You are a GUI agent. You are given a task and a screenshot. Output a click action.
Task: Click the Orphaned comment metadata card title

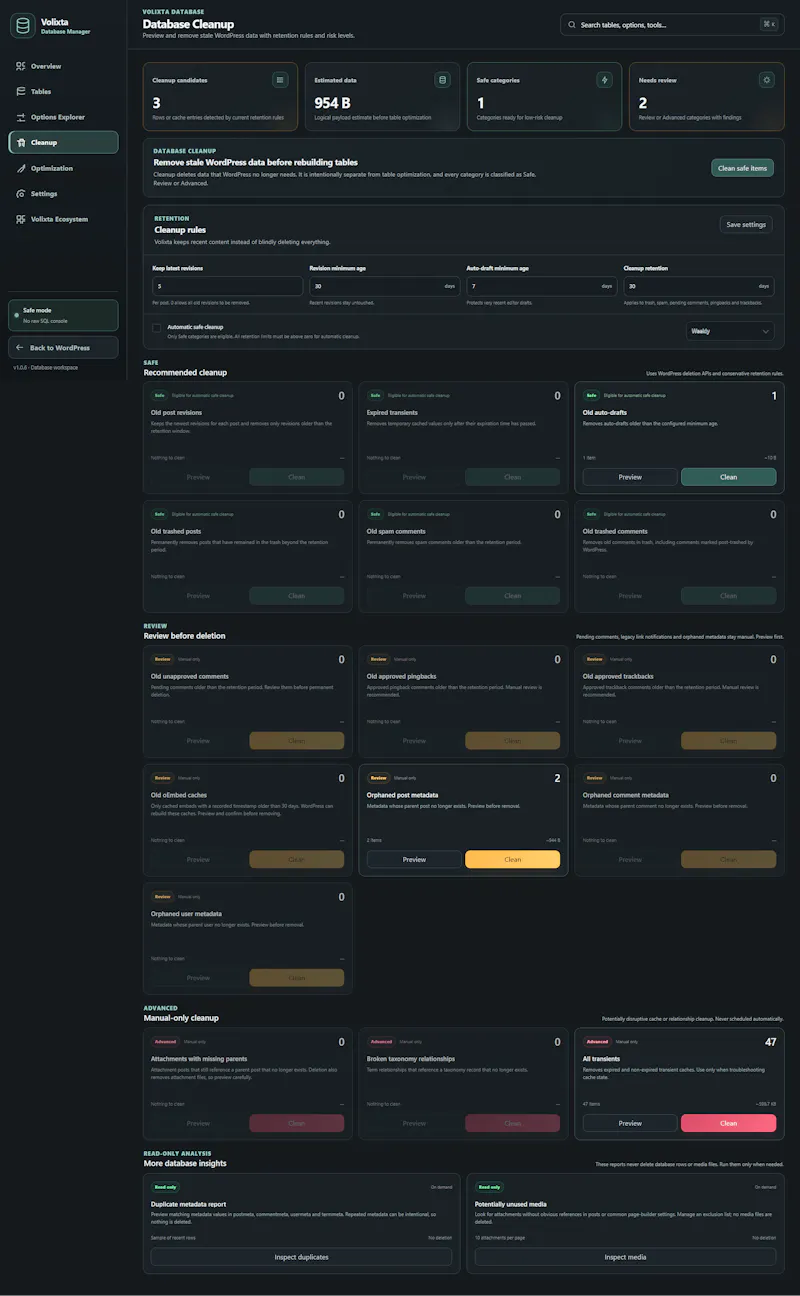point(626,794)
